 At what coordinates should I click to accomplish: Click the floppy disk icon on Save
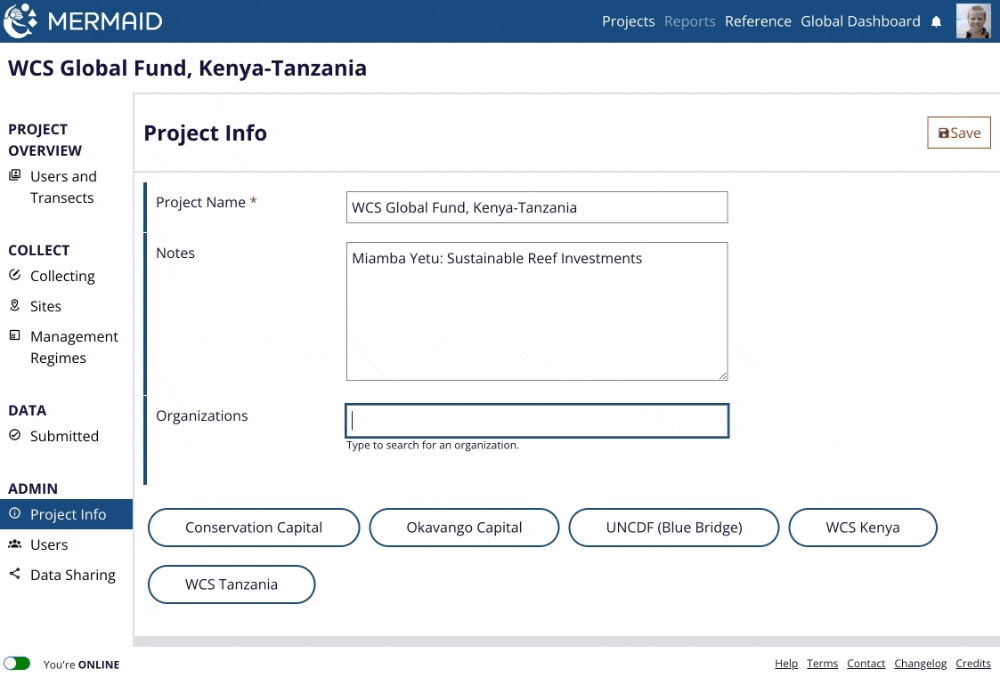[x=943, y=133]
